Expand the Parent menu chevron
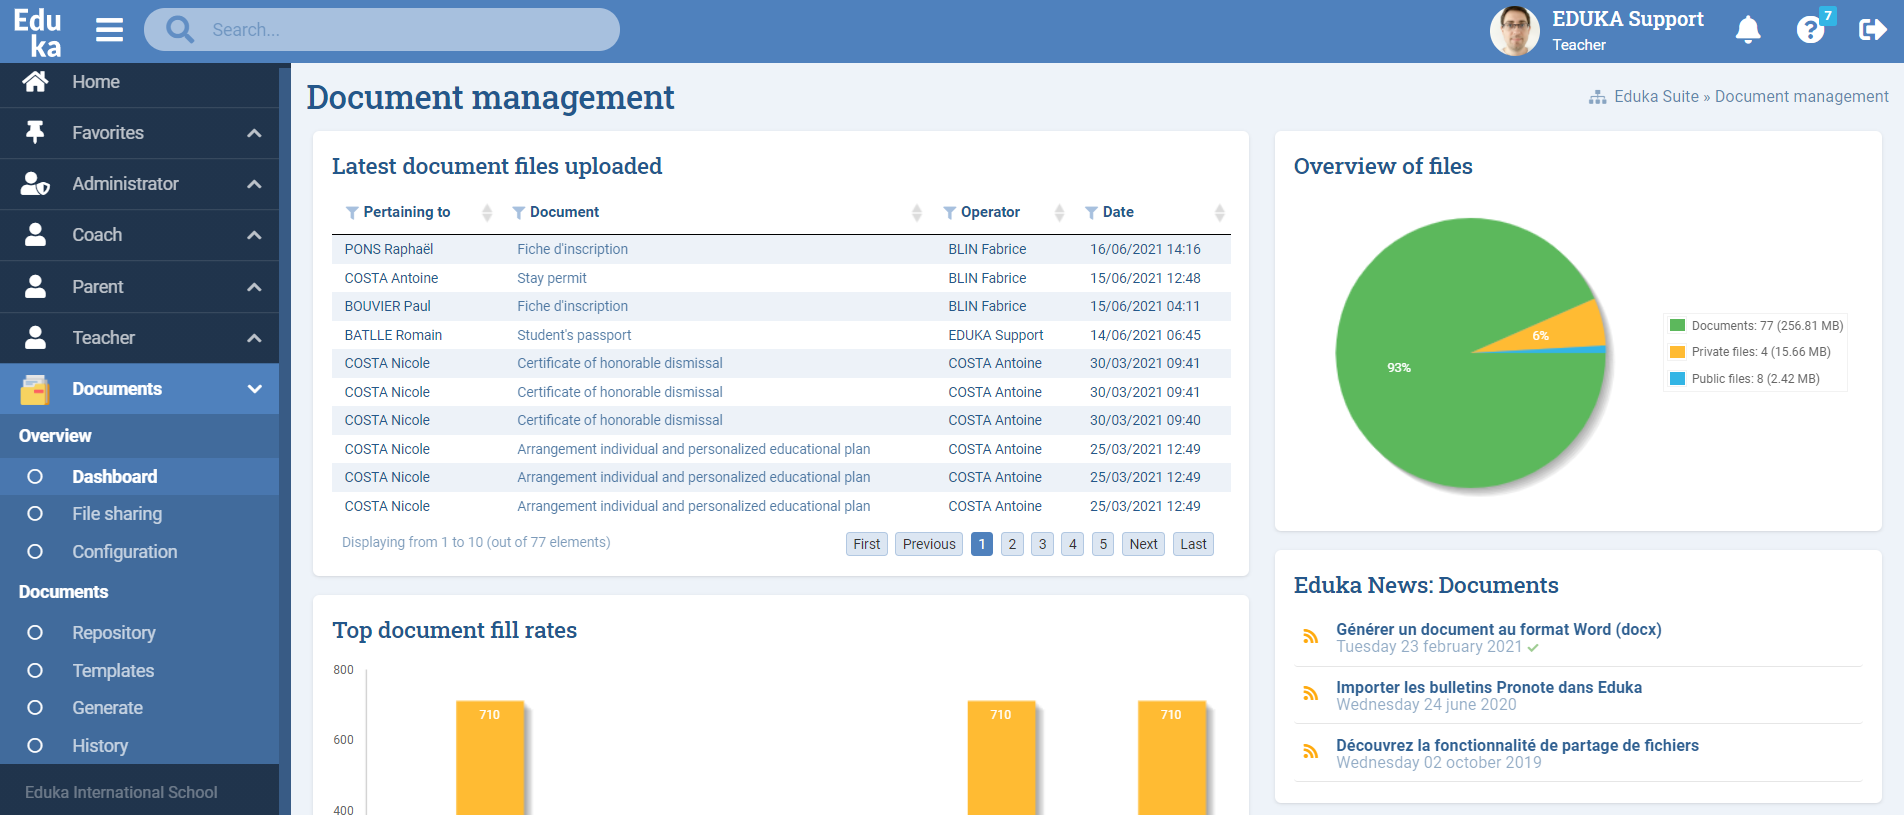Viewport: 1904px width, 815px height. pos(254,287)
